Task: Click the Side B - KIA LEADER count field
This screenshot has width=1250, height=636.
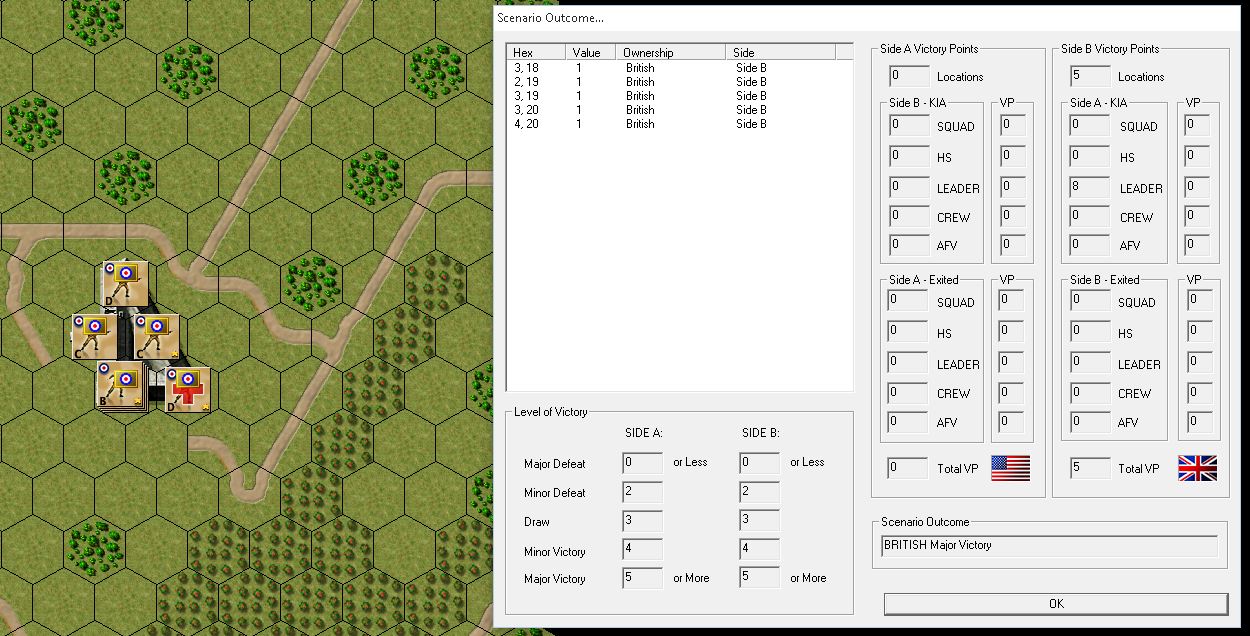Action: click(909, 187)
